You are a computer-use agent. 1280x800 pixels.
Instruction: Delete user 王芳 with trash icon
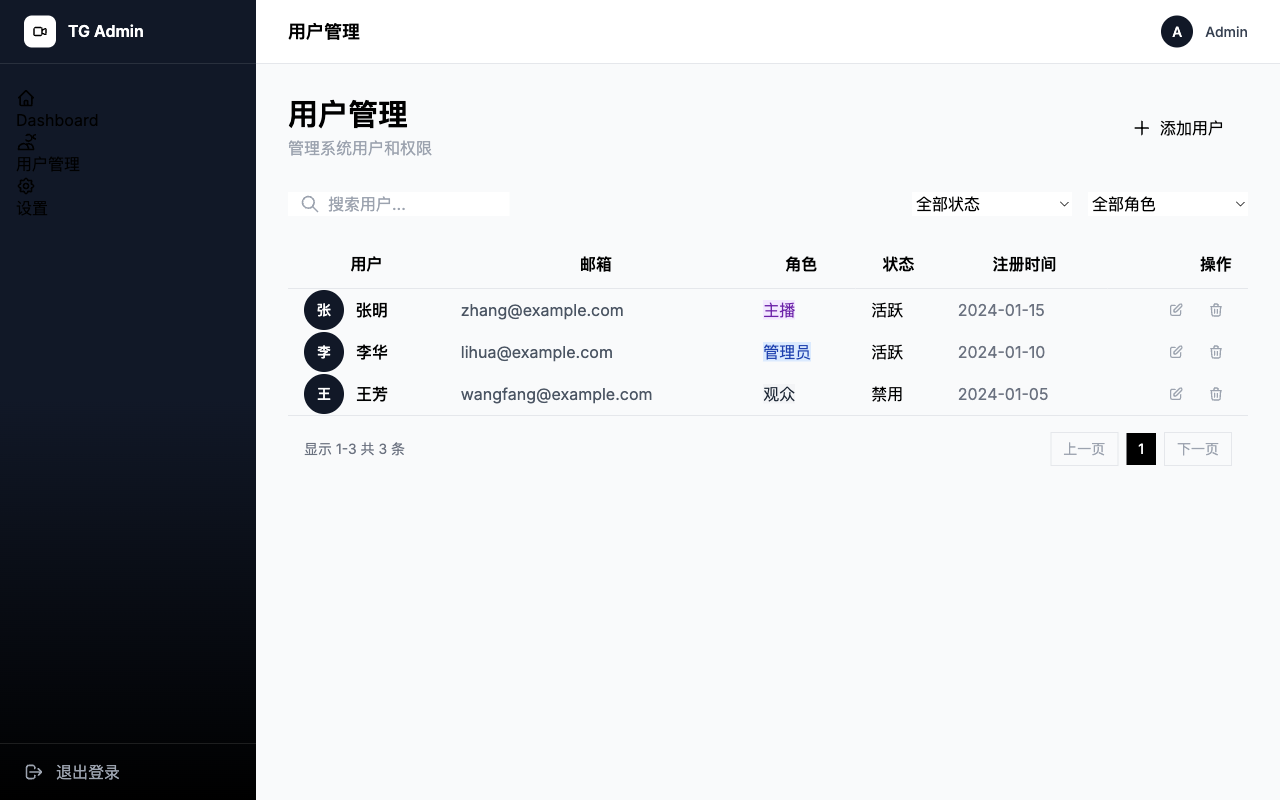tap(1216, 394)
